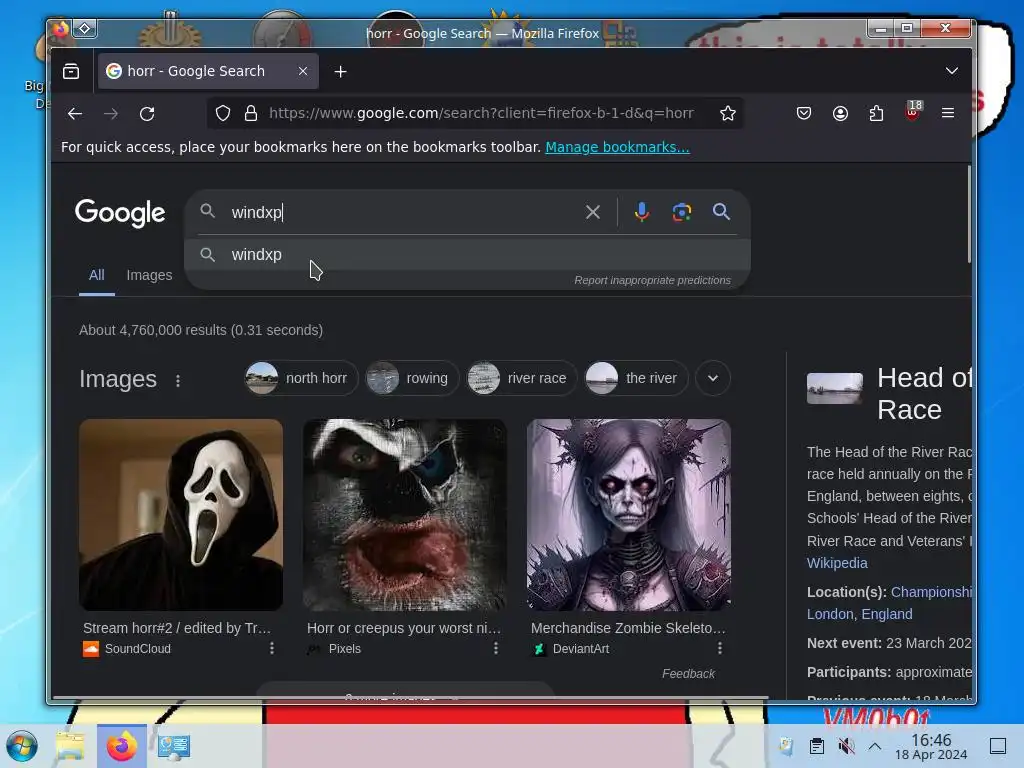
Task: Open Firefox account menu
Action: coord(840,114)
